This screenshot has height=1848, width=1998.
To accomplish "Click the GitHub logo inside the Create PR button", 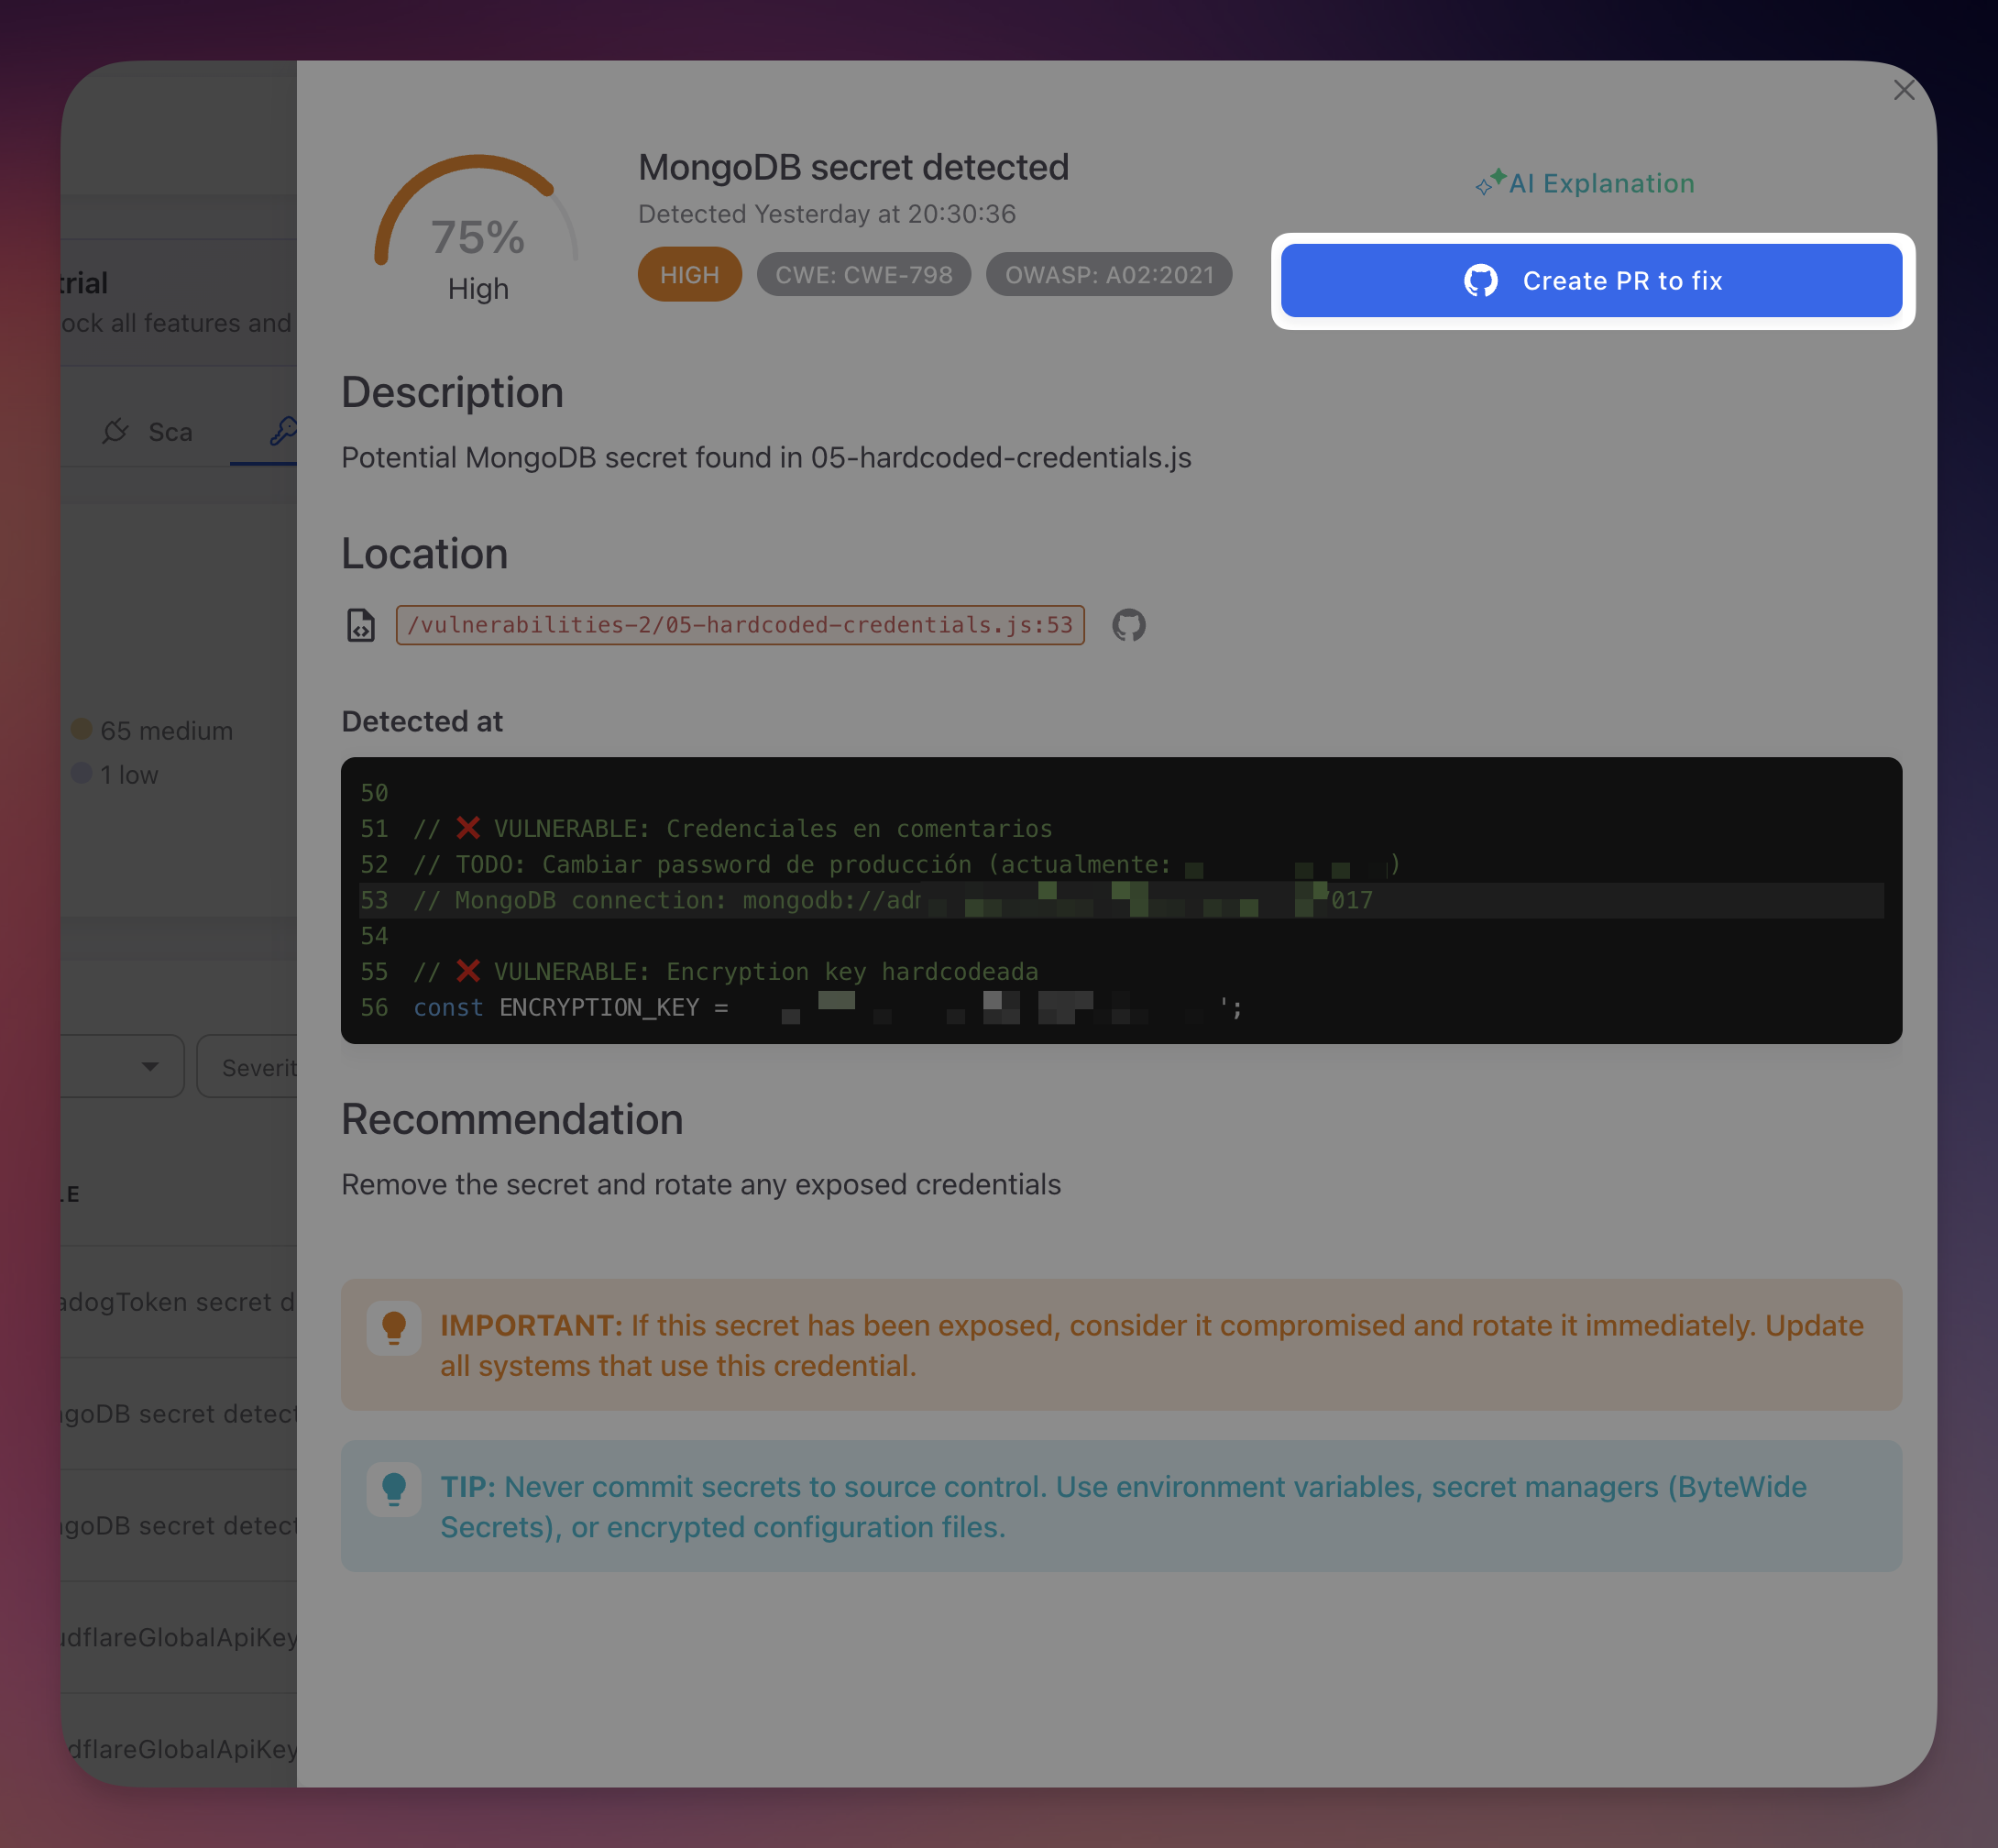I will point(1481,281).
